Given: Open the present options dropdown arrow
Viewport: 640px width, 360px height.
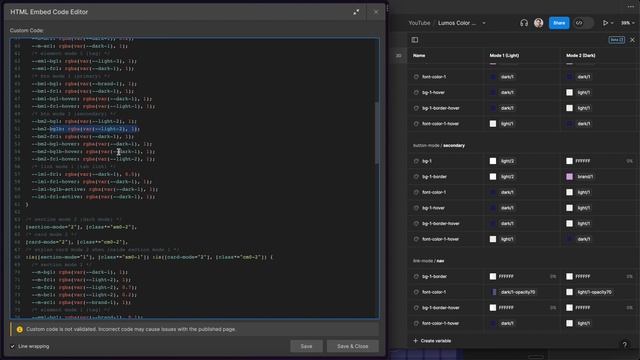Looking at the screenshot, I should coord(612,23).
